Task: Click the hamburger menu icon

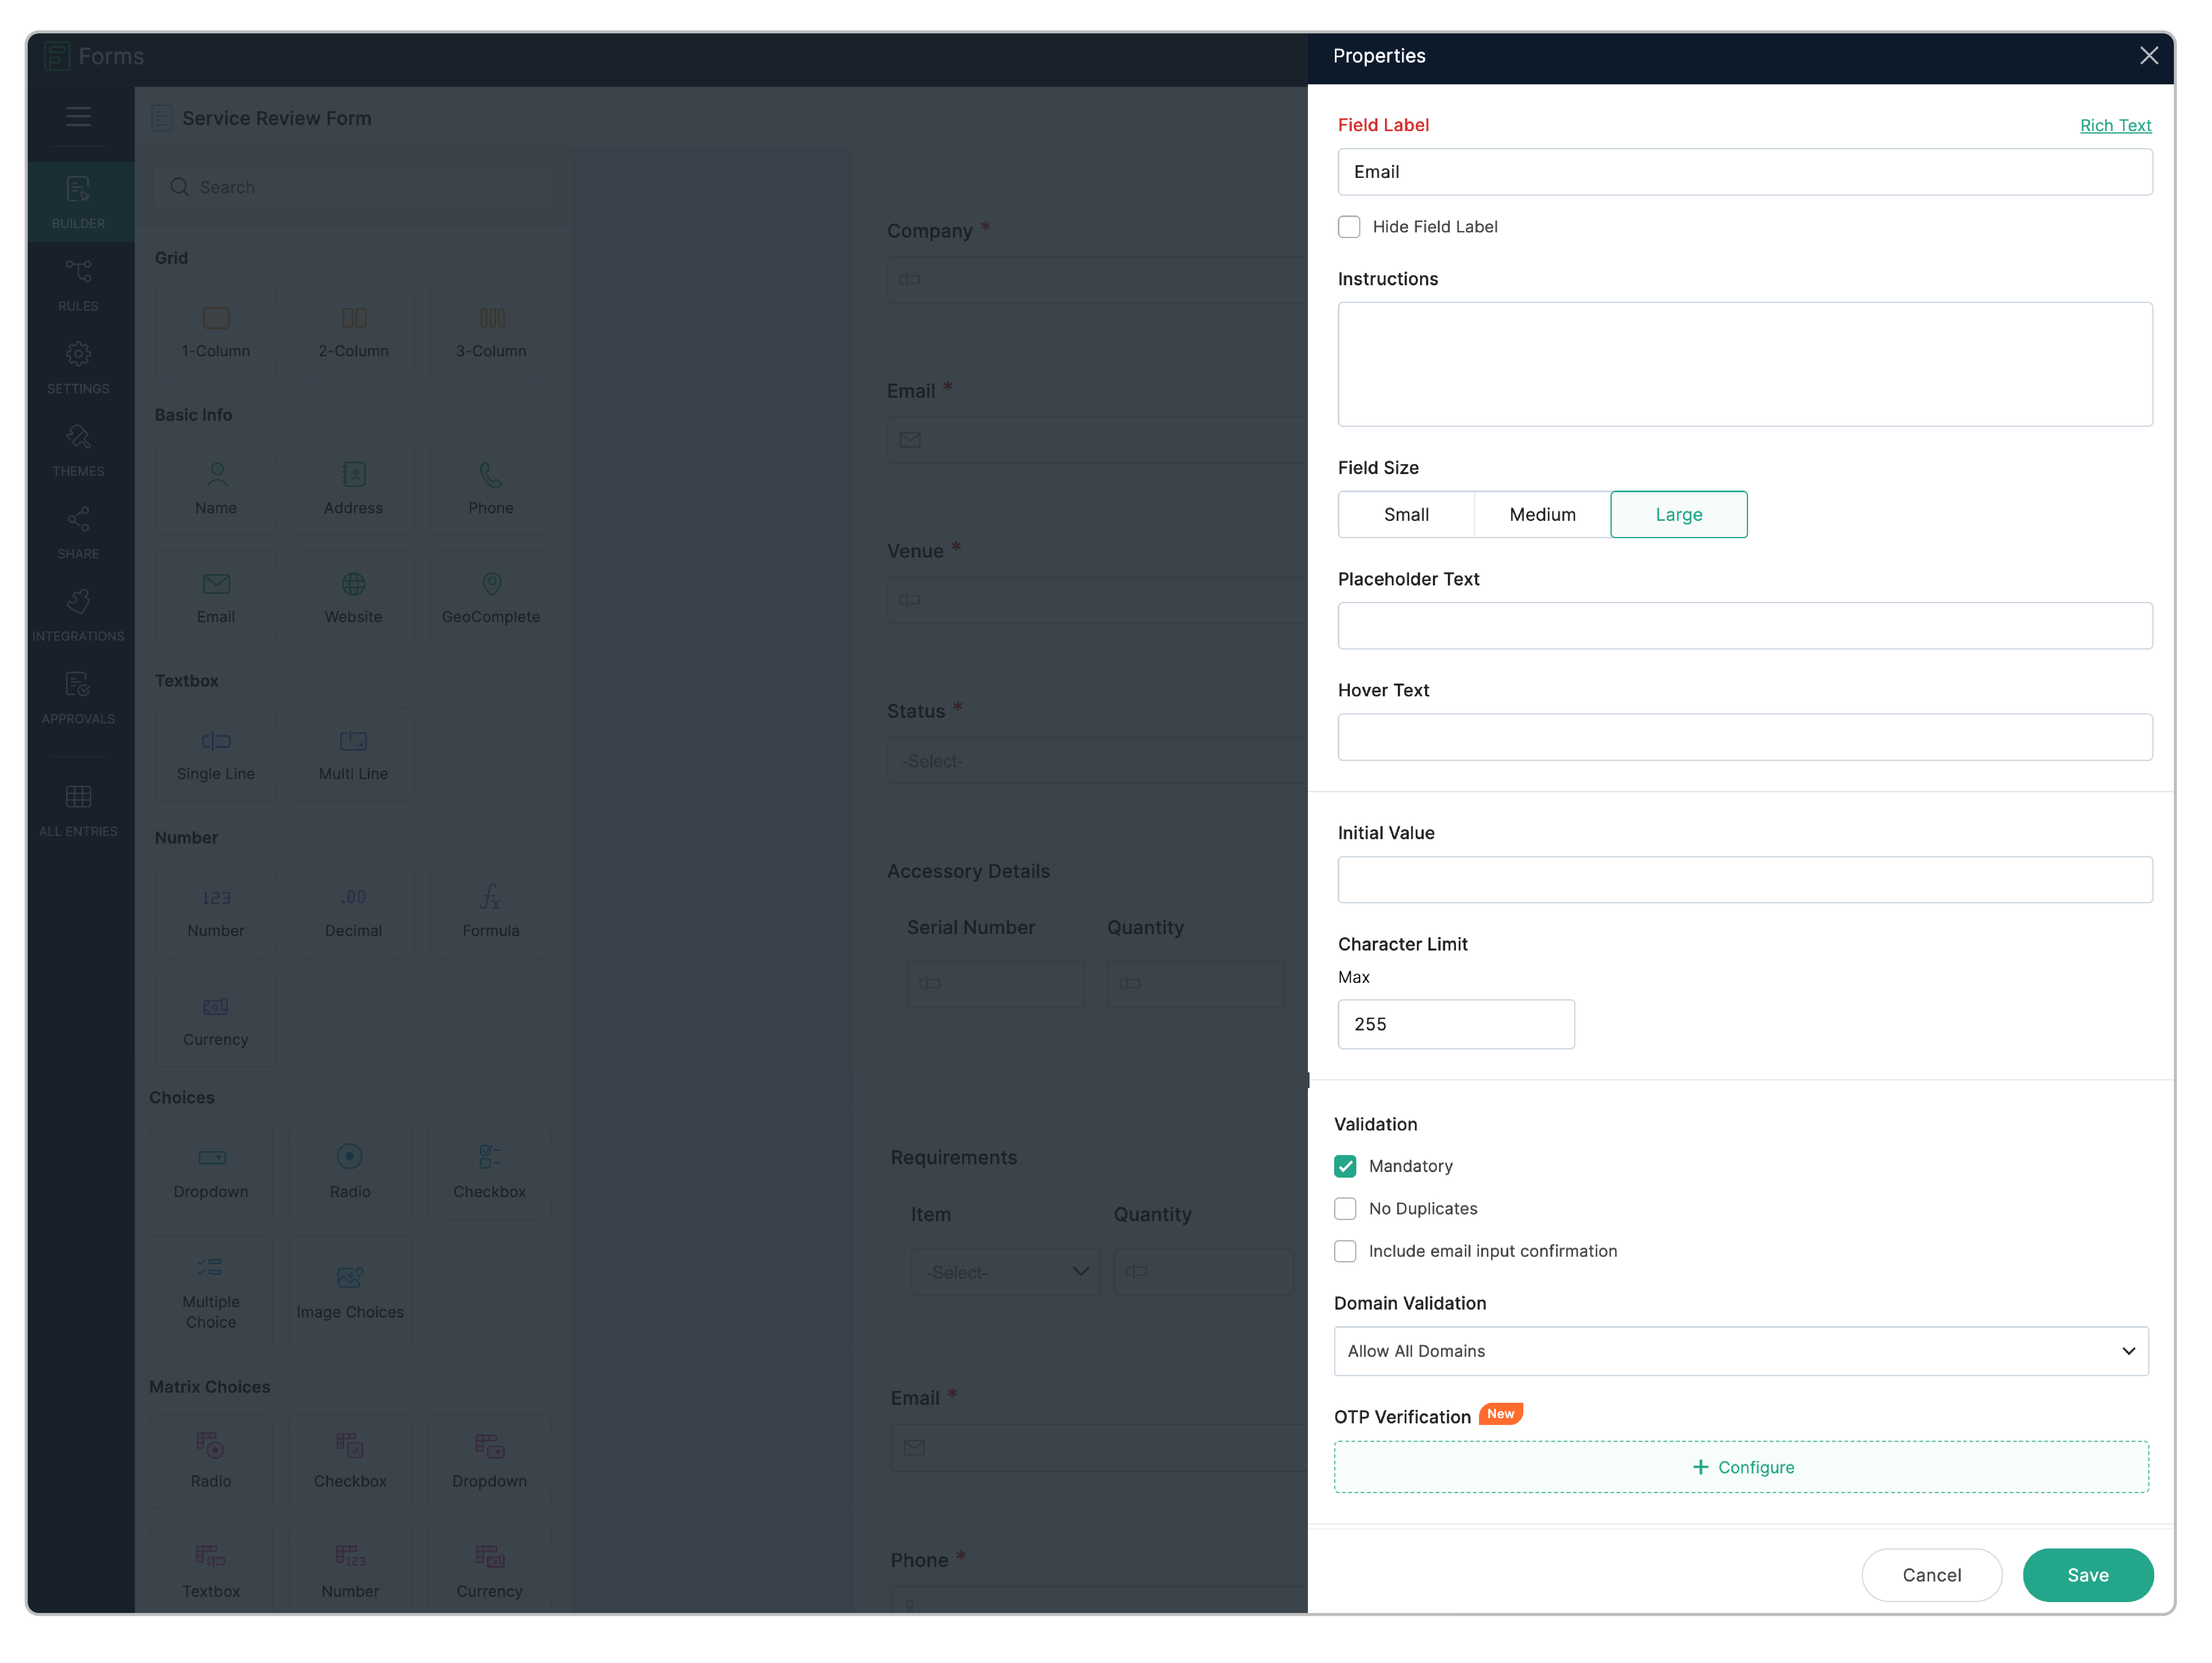Action: point(78,117)
